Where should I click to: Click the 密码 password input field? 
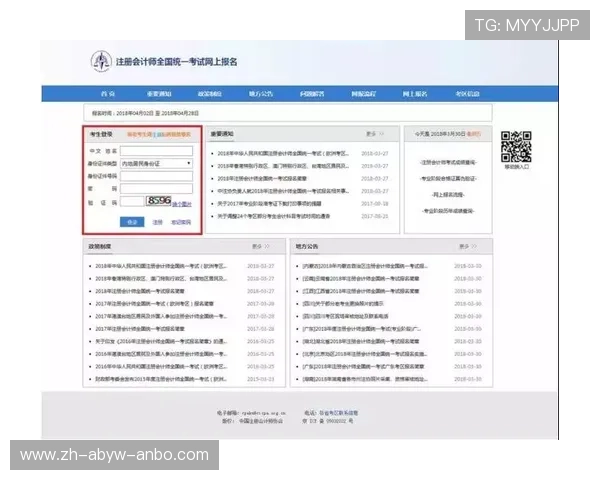tap(157, 187)
